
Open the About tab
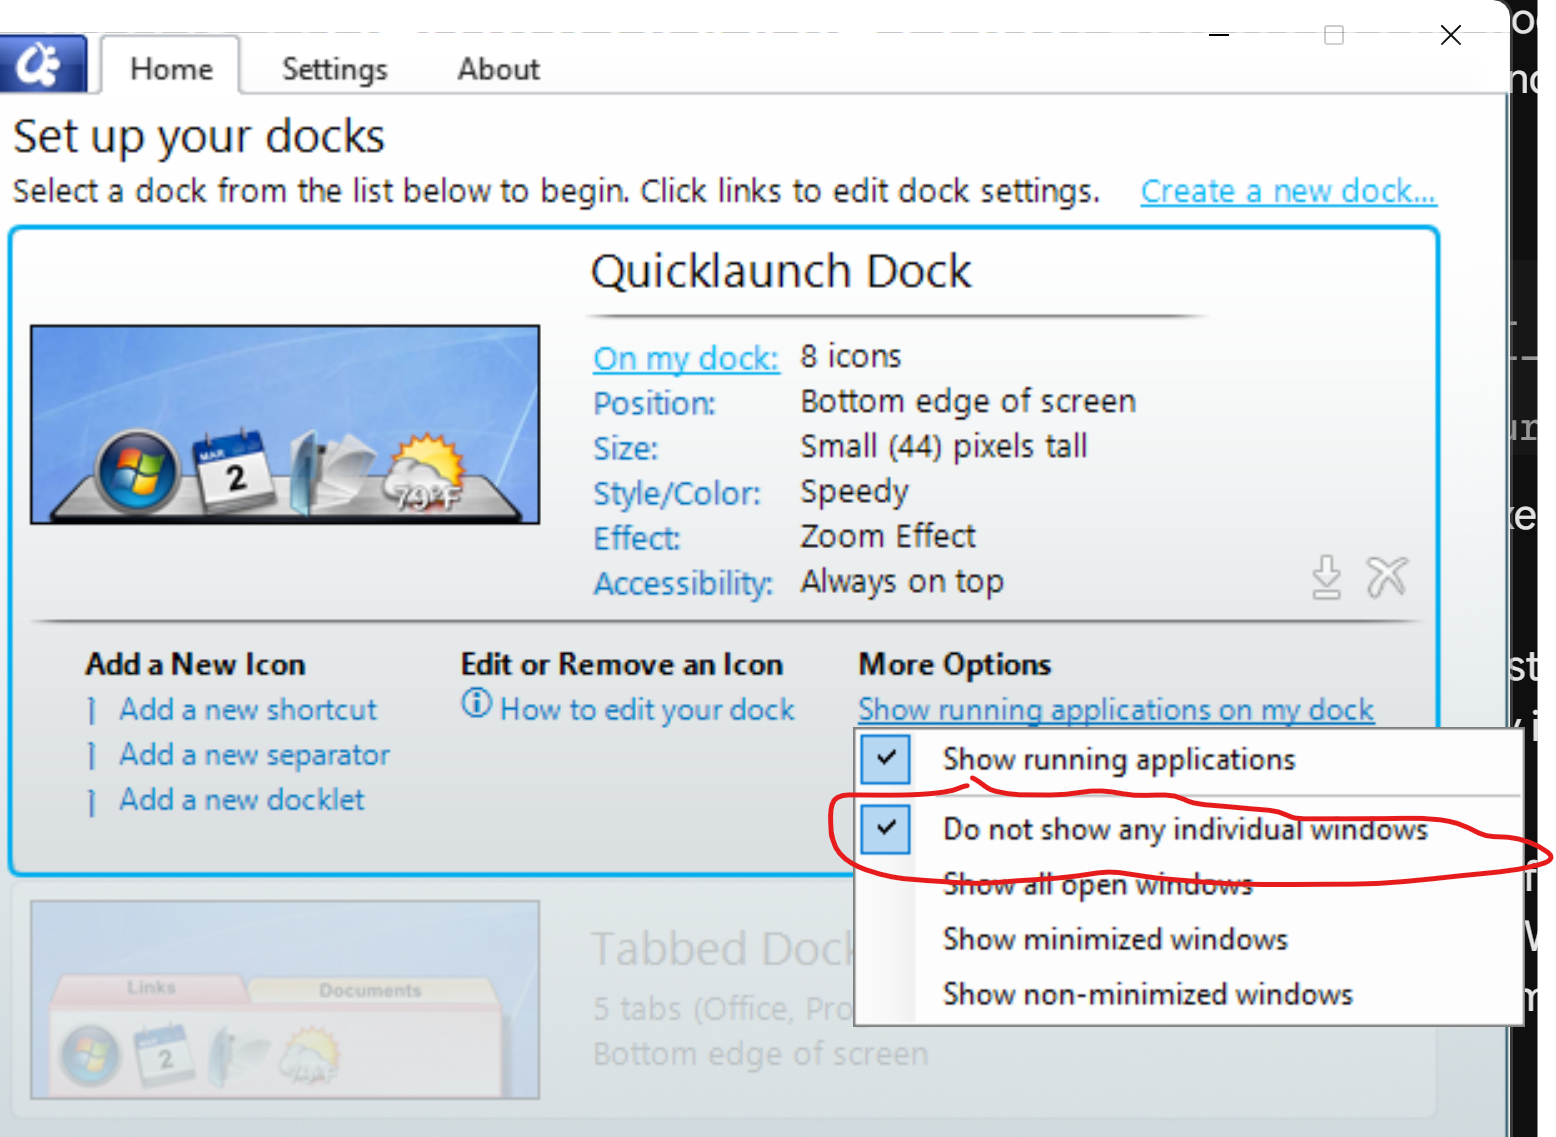(498, 69)
